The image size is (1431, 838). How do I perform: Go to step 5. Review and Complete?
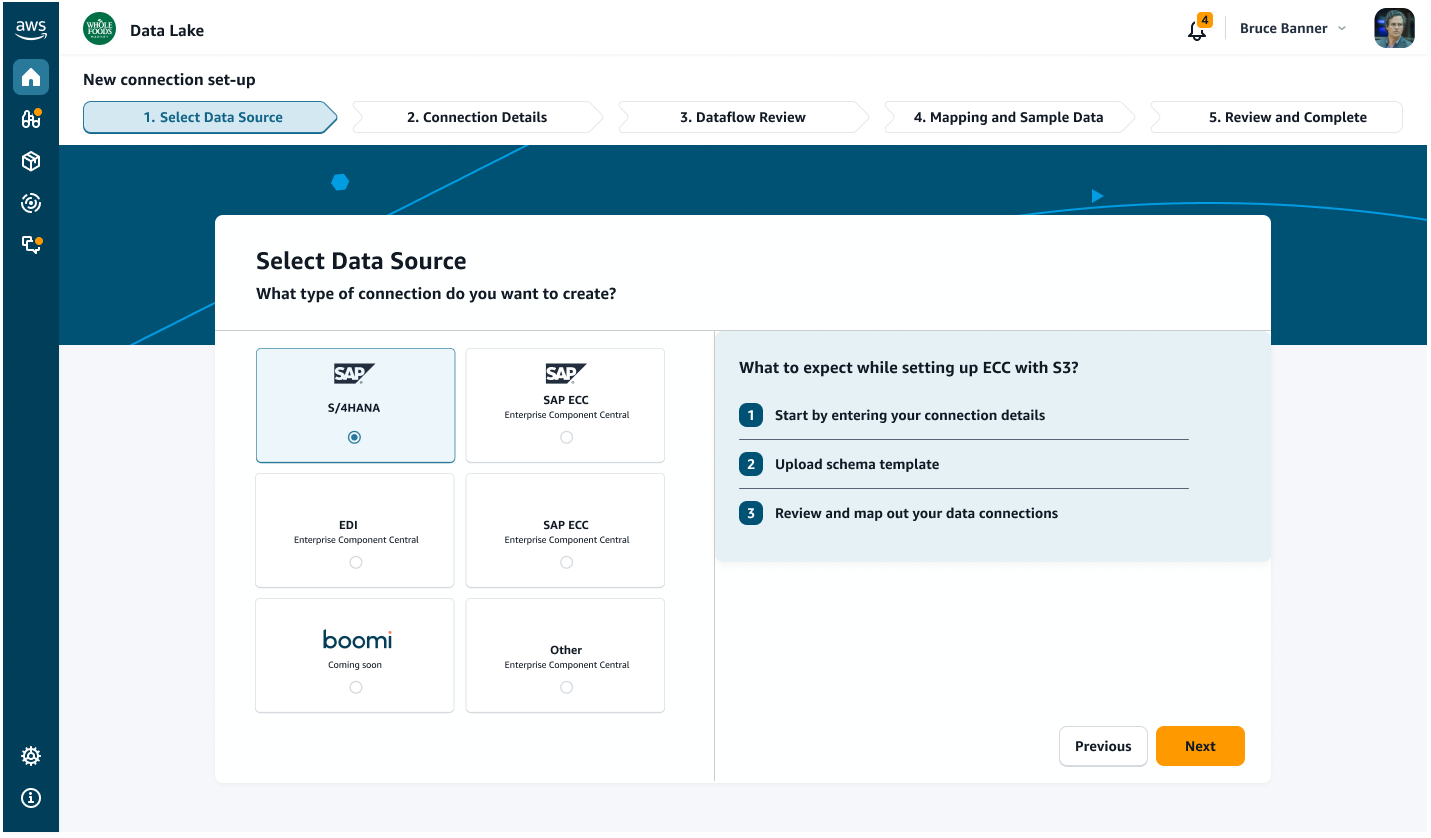tap(1276, 117)
